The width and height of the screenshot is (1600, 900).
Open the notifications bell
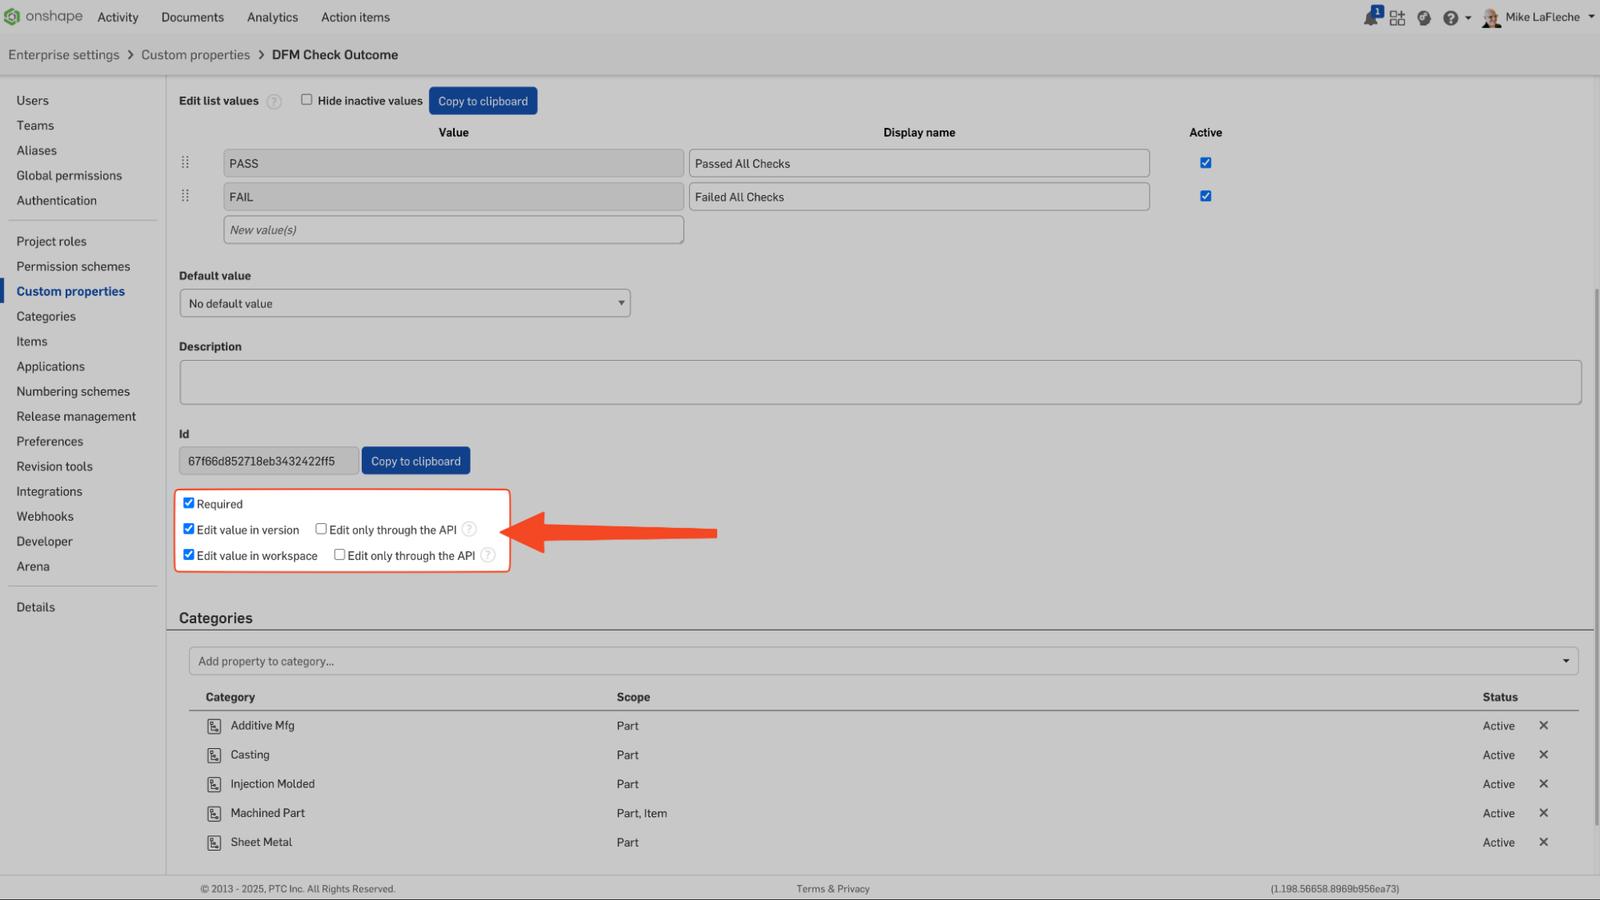click(x=1370, y=17)
